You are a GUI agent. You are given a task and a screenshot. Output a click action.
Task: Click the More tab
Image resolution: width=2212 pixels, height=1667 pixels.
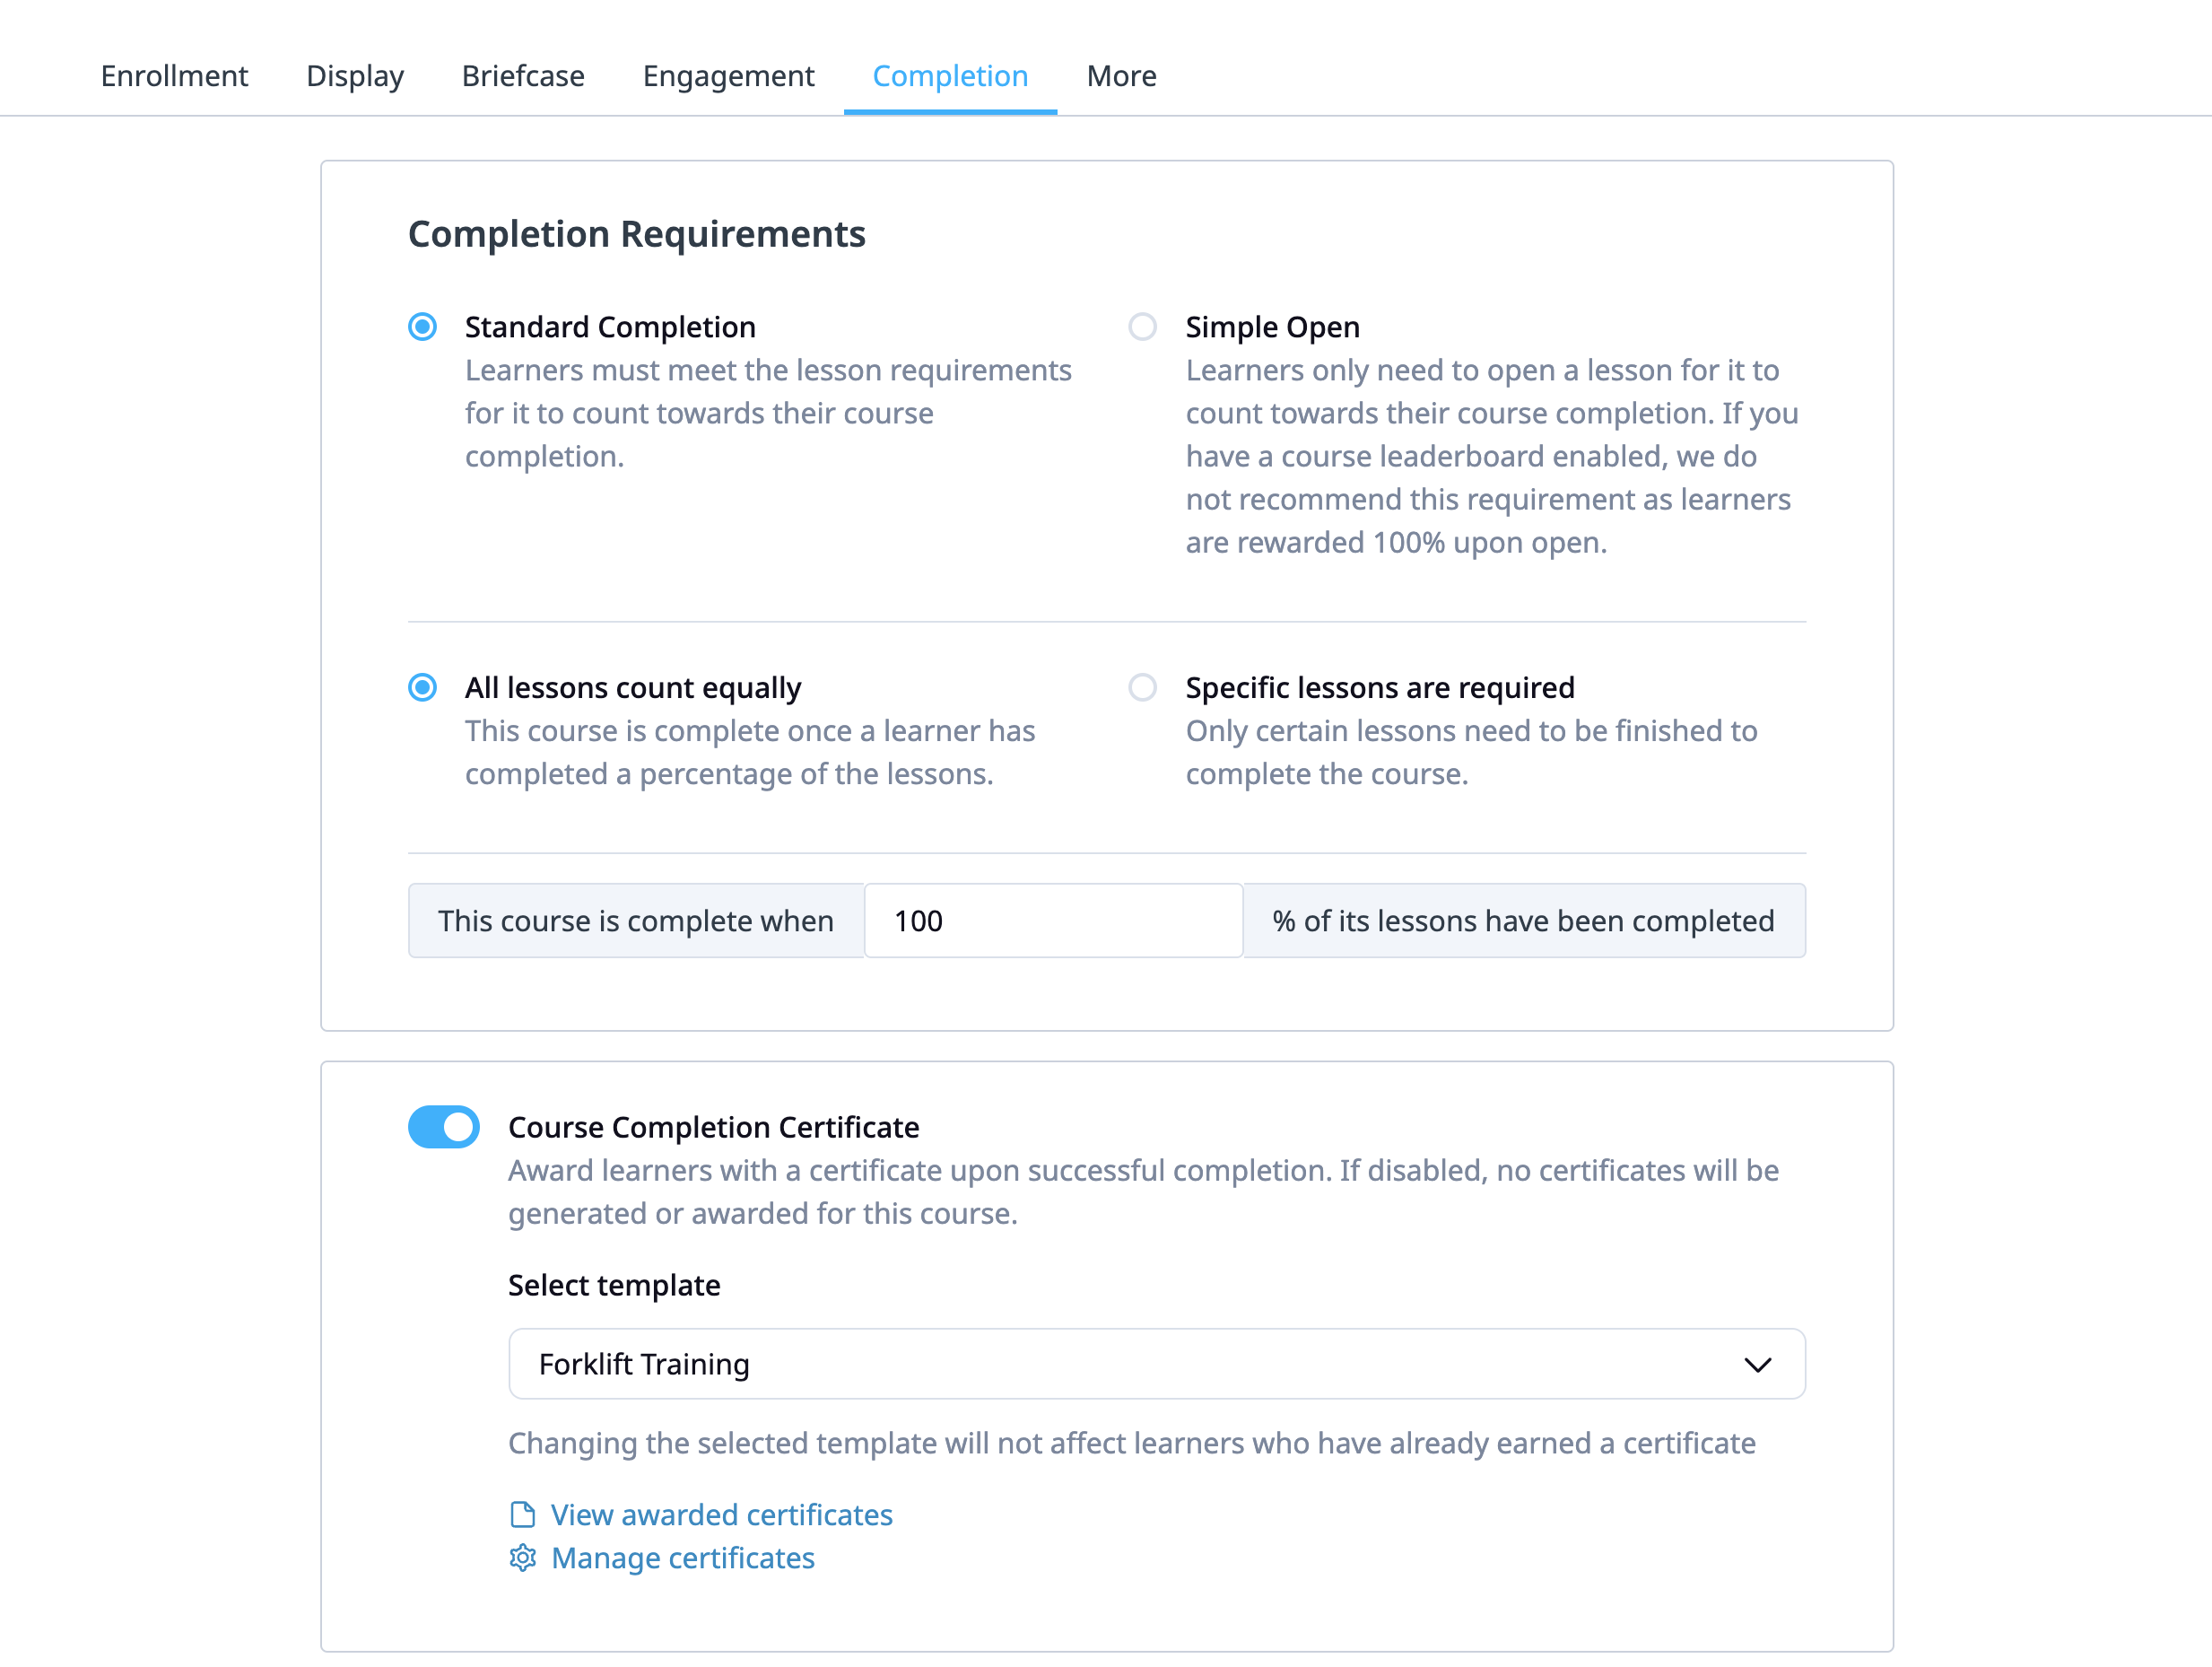click(1121, 75)
